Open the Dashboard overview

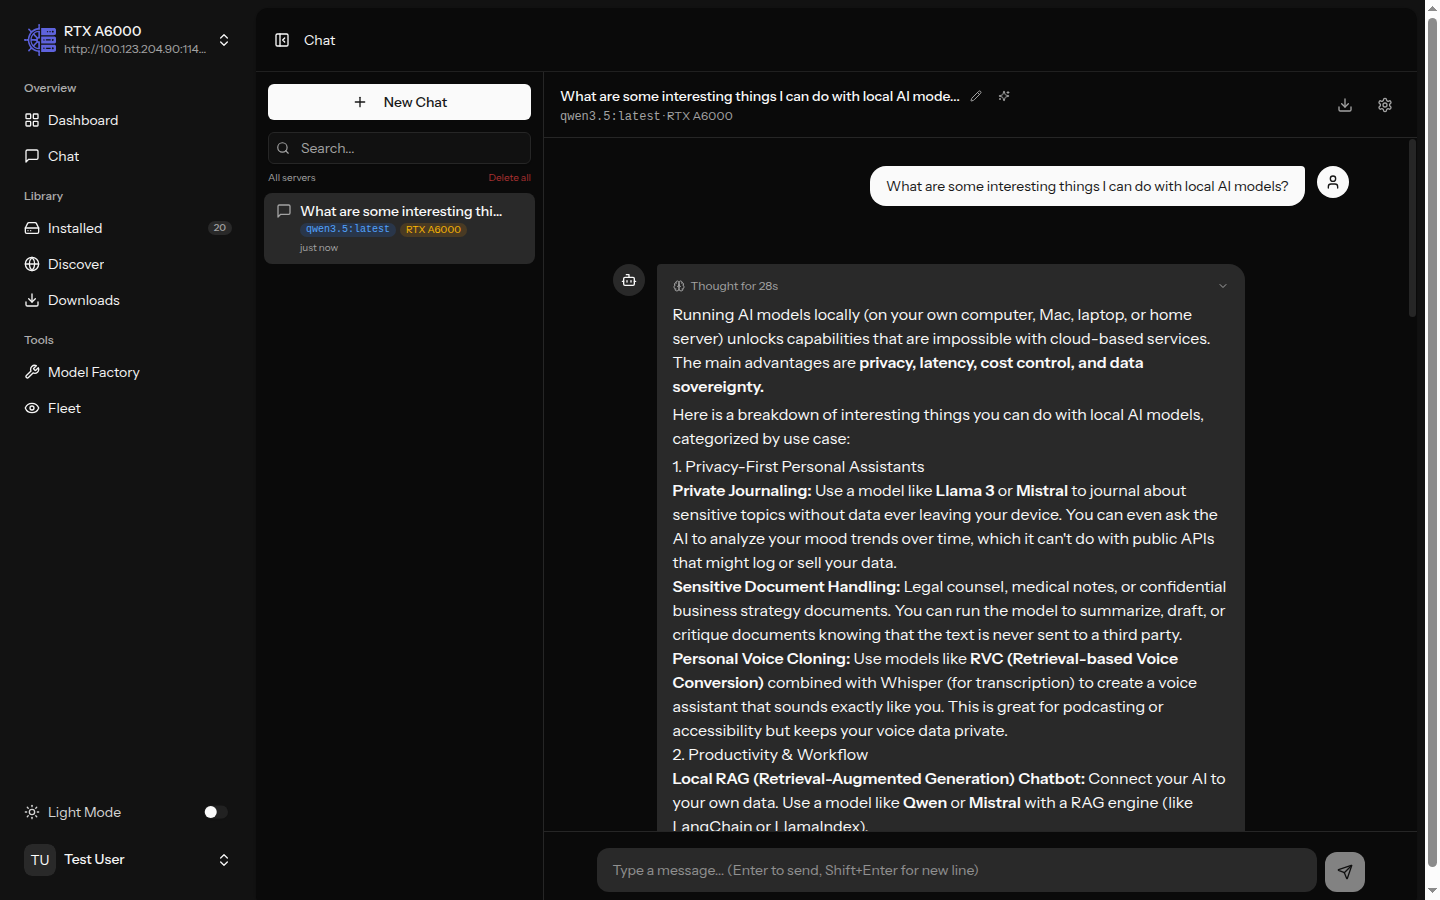tap(83, 120)
